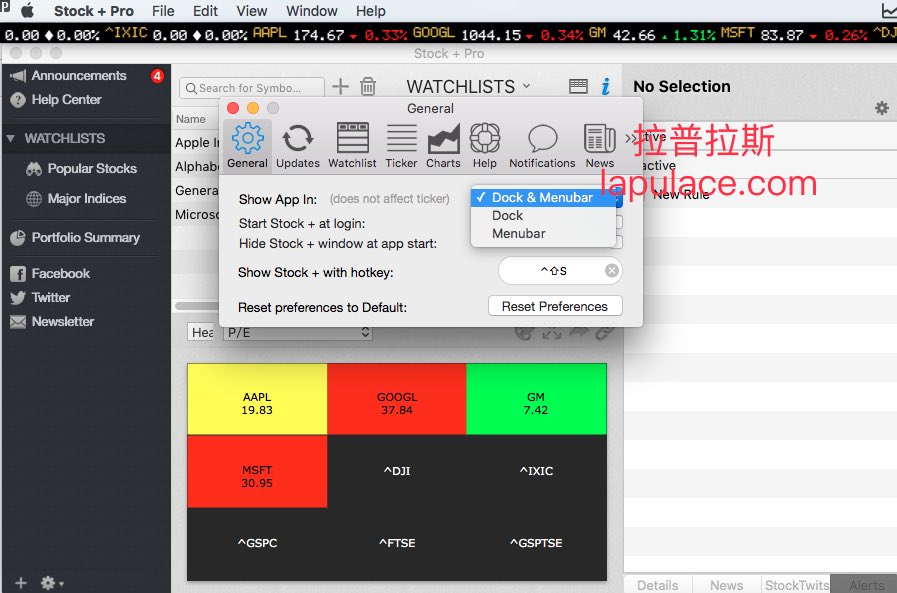Switch to the StockTwits tab

tap(796, 585)
